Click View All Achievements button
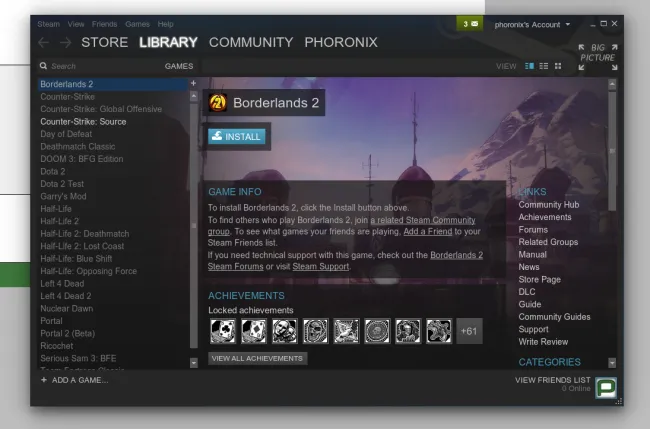This screenshot has height=429, width=650. pos(257,359)
